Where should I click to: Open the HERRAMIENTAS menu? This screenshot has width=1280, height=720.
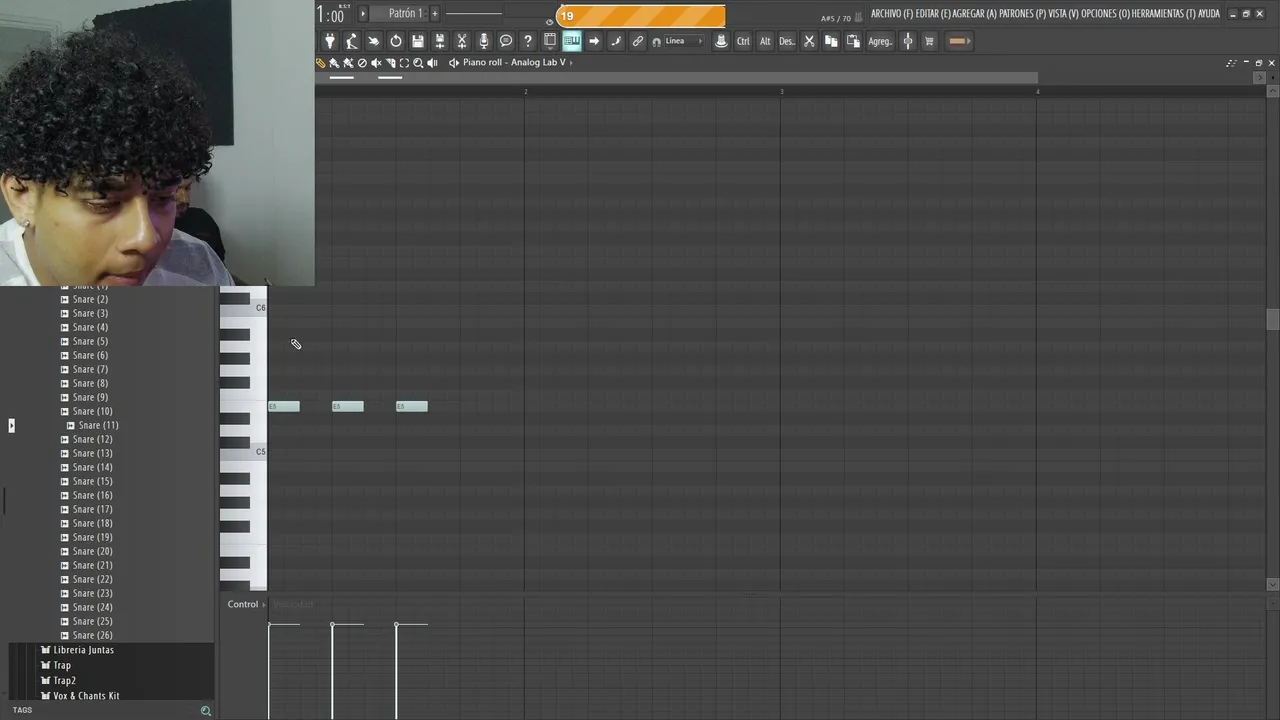[1164, 14]
